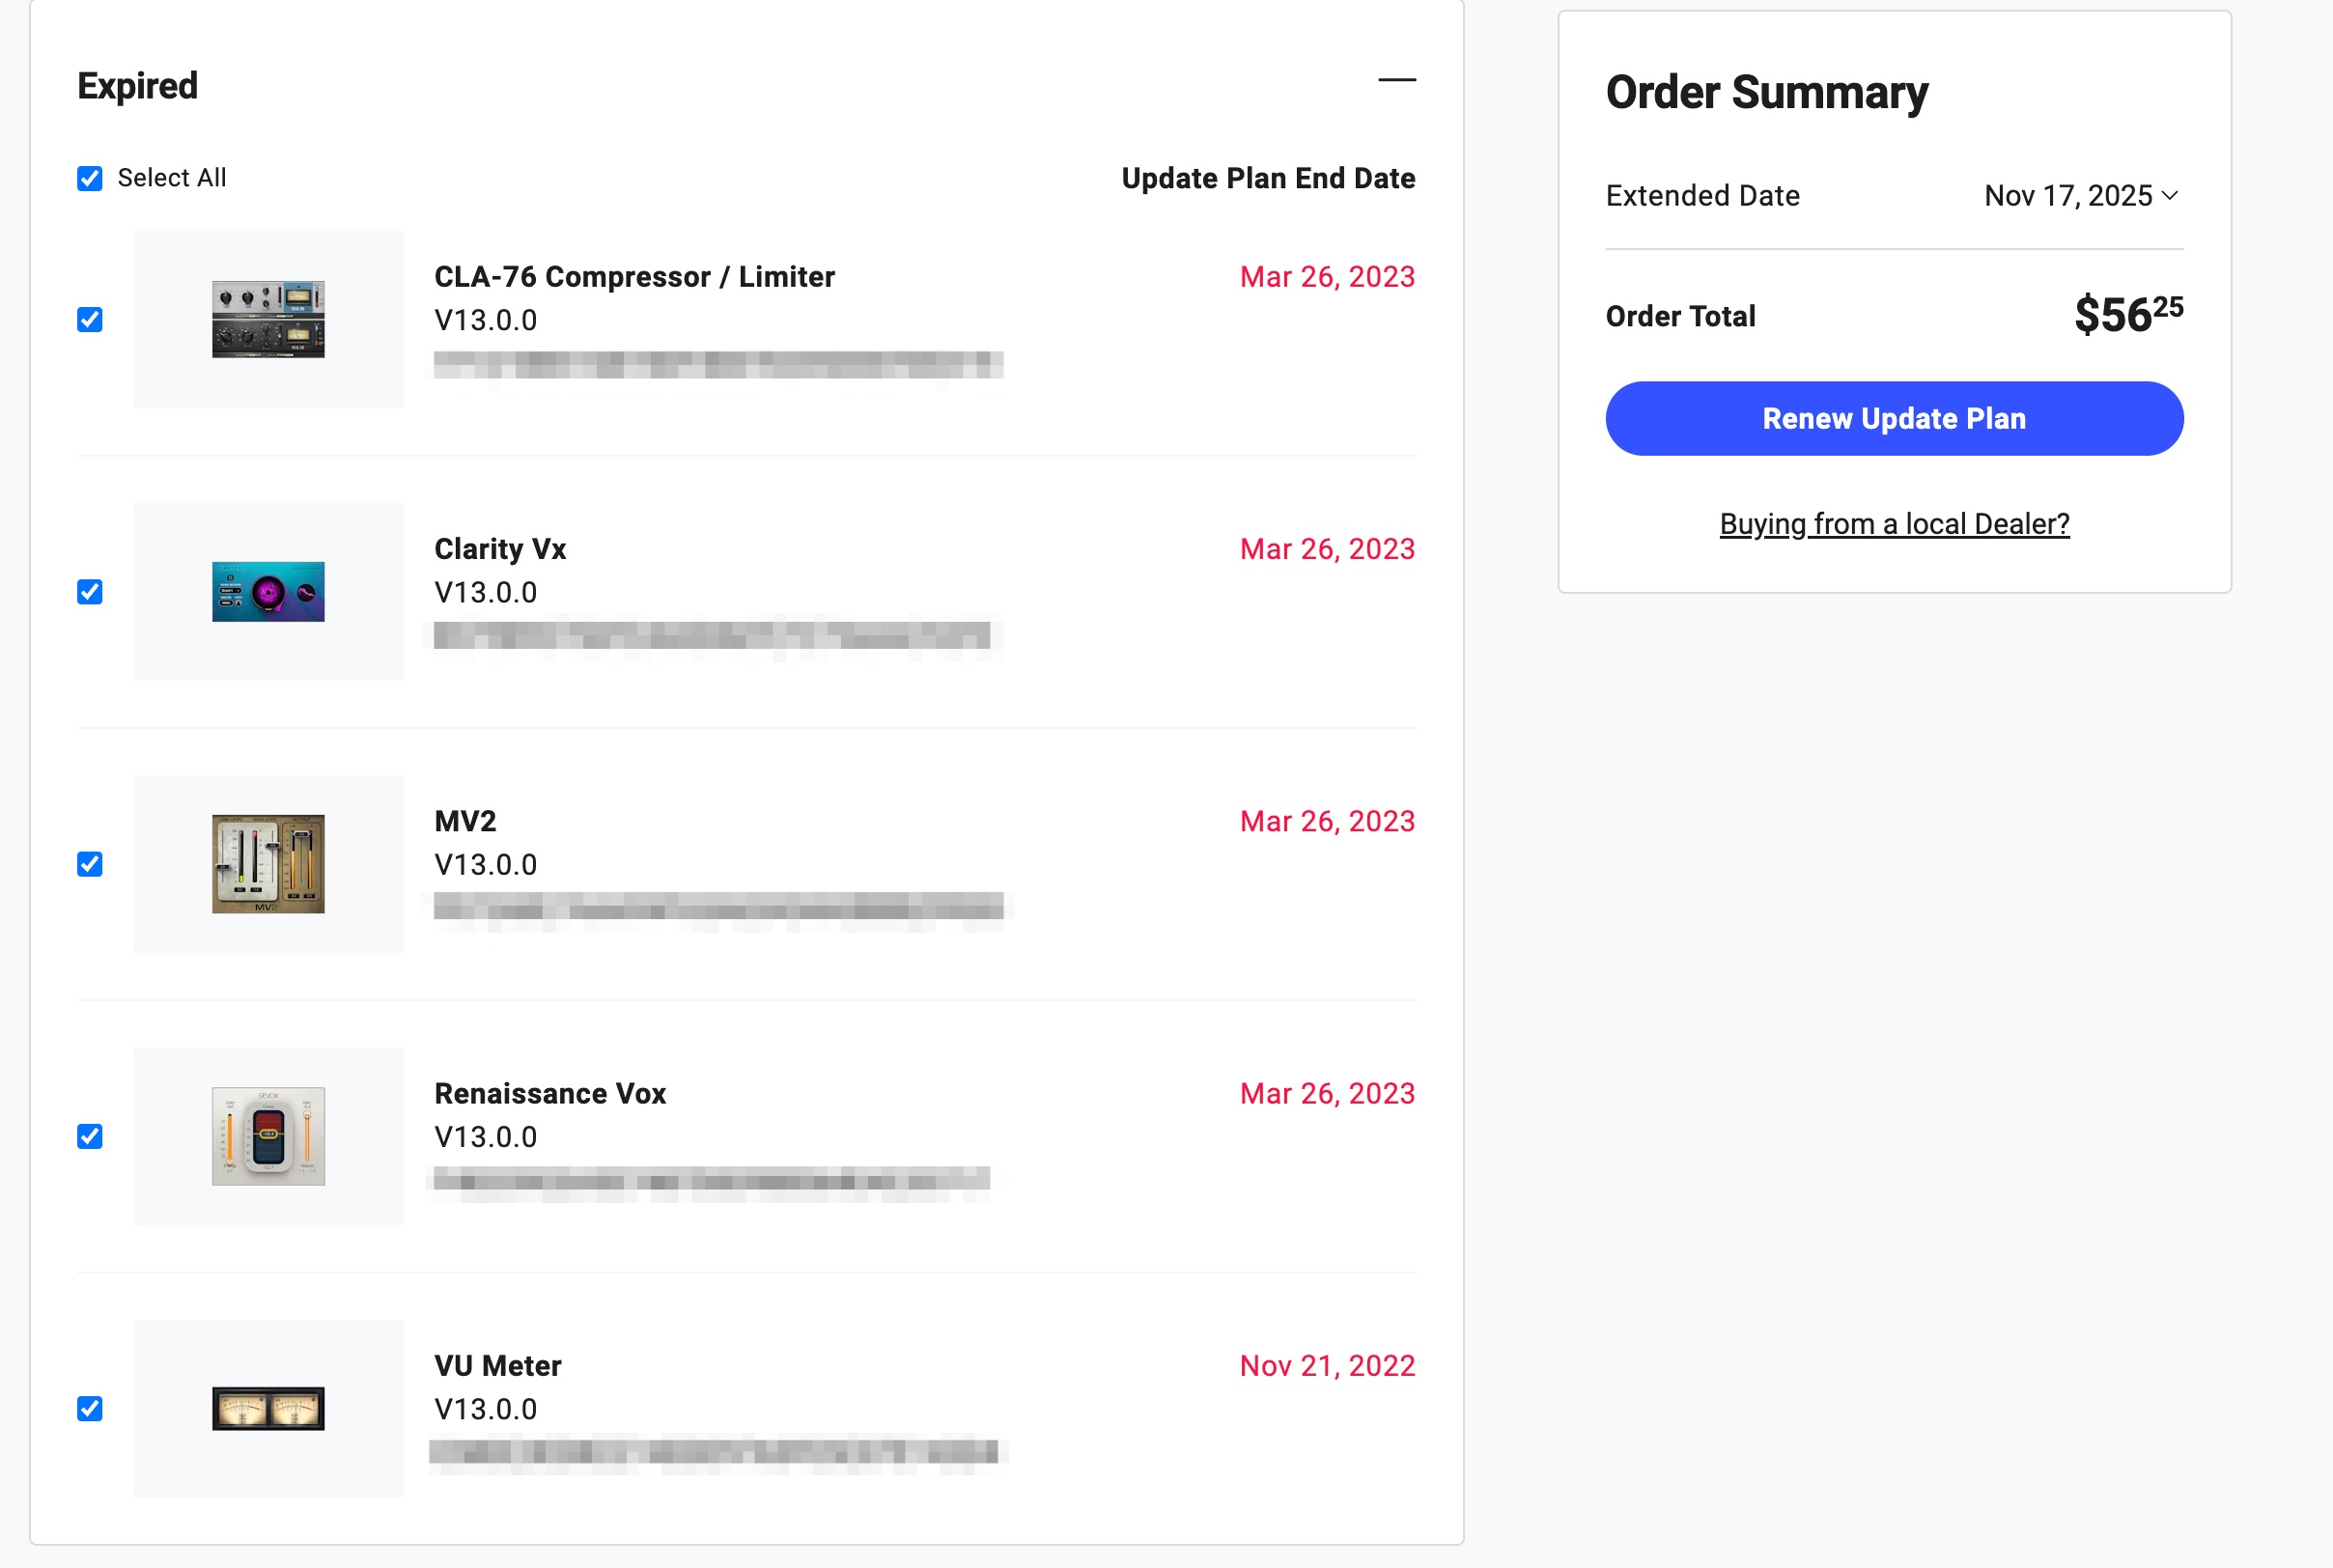Click the CLA-76 Compressor plugin thumbnail
This screenshot has height=1568, width=2333.
click(268, 319)
